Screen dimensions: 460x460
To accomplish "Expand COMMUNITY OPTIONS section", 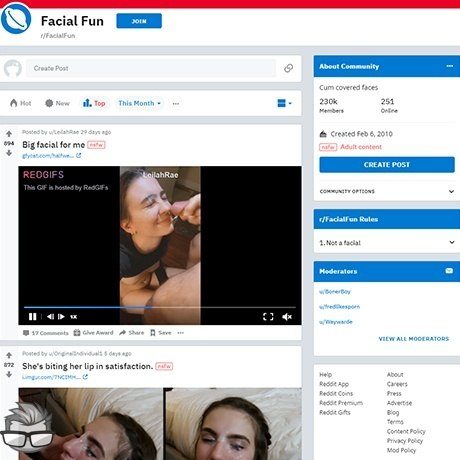I will tap(387, 191).
